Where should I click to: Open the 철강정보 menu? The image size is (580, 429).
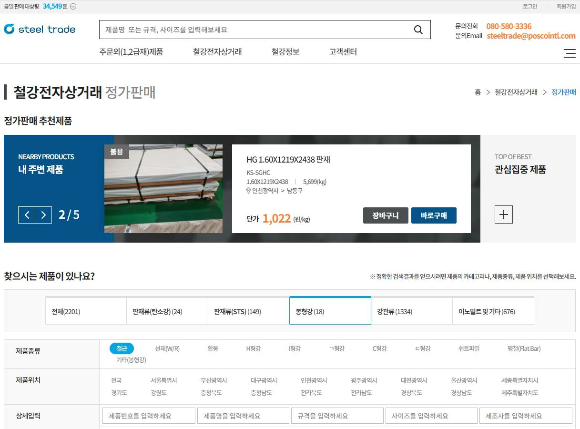point(285,52)
